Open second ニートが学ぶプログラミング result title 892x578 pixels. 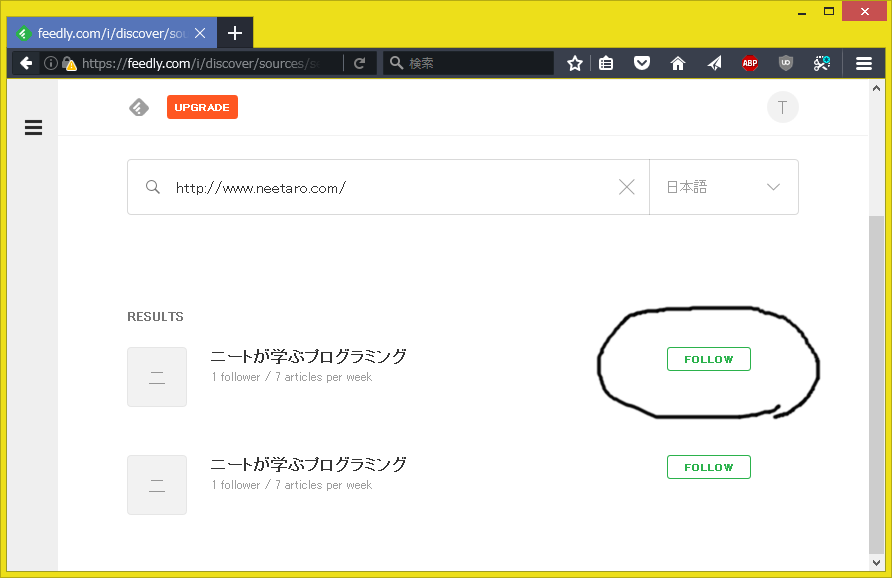click(308, 464)
